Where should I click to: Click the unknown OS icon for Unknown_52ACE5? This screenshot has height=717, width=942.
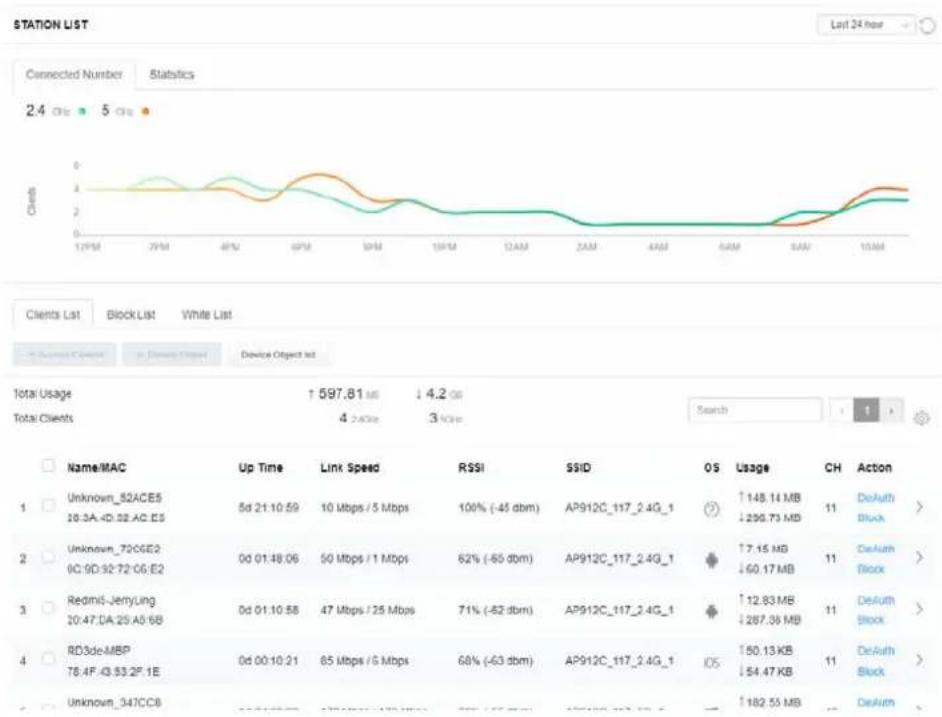click(711, 509)
